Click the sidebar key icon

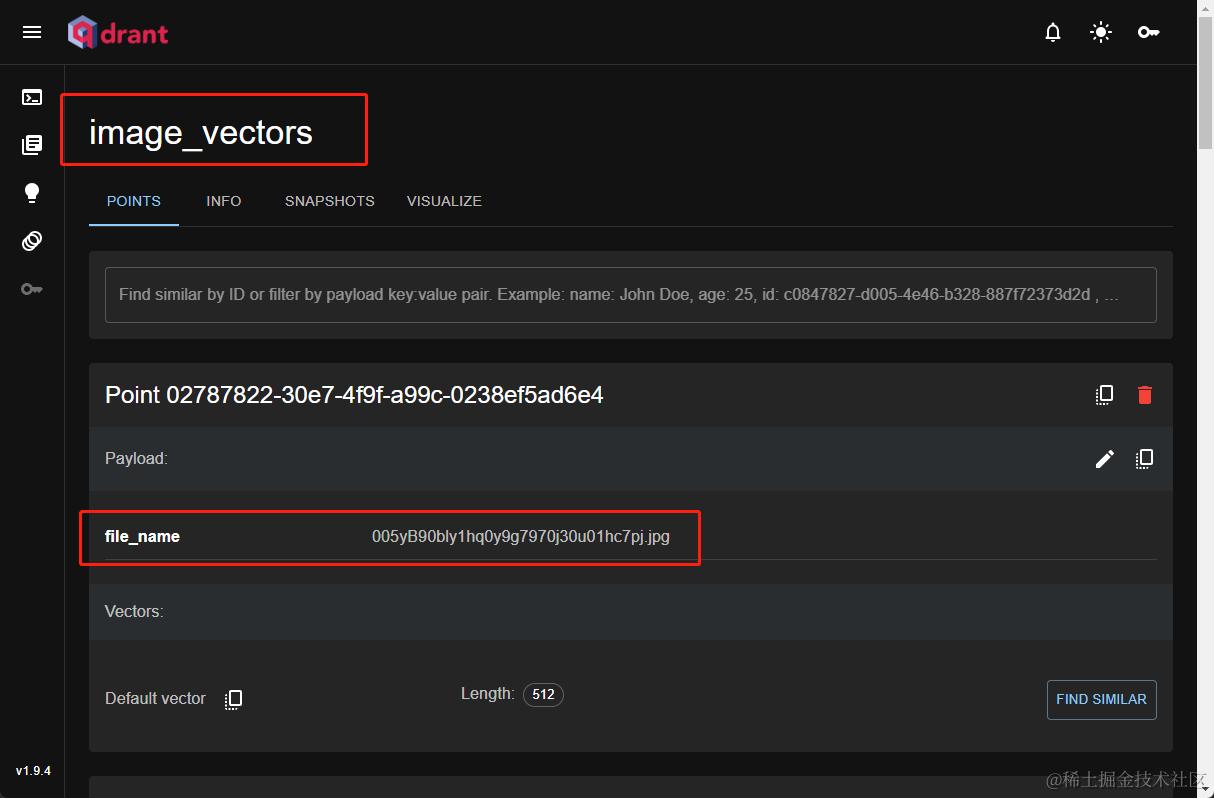click(x=32, y=289)
